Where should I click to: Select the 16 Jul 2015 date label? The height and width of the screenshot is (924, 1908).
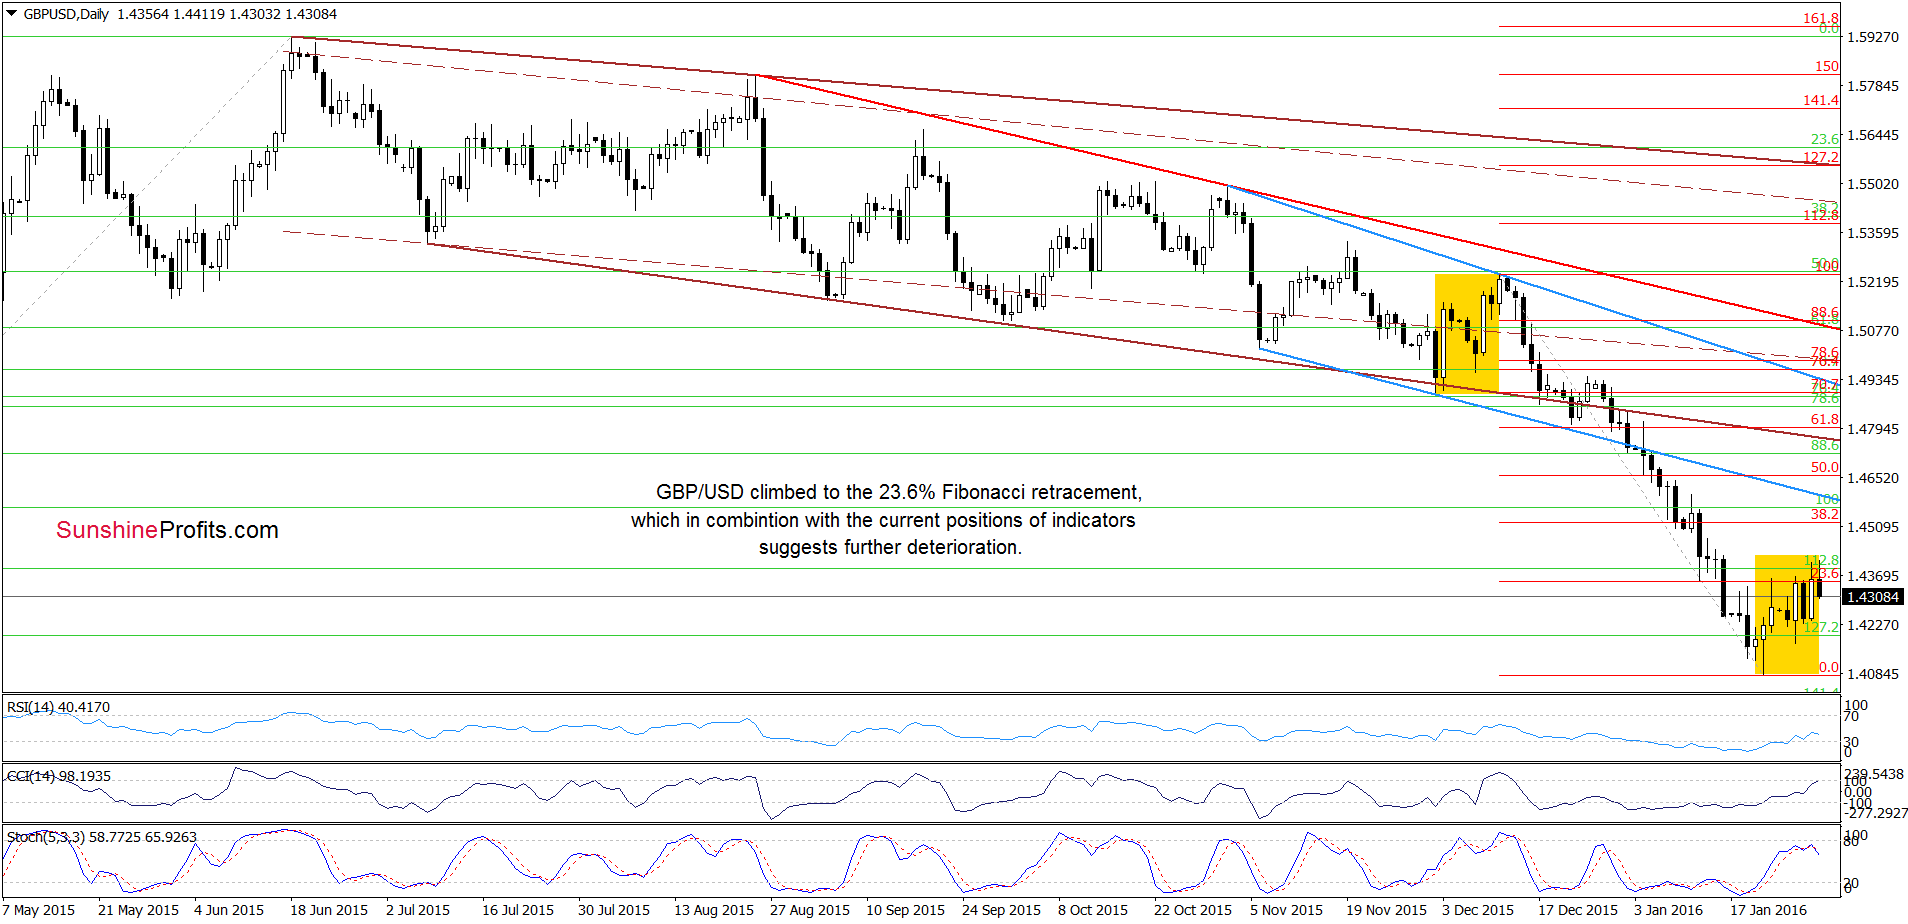518,910
